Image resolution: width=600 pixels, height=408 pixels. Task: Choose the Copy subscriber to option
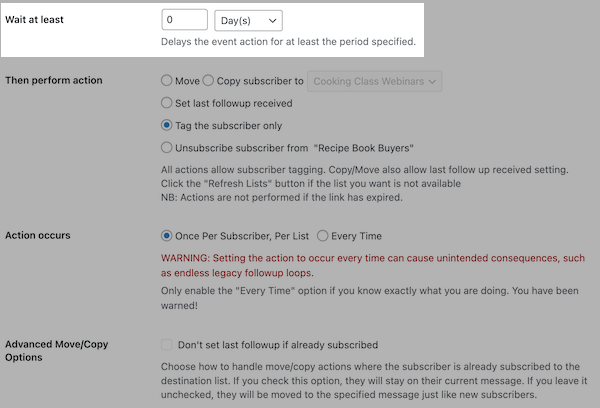point(209,80)
